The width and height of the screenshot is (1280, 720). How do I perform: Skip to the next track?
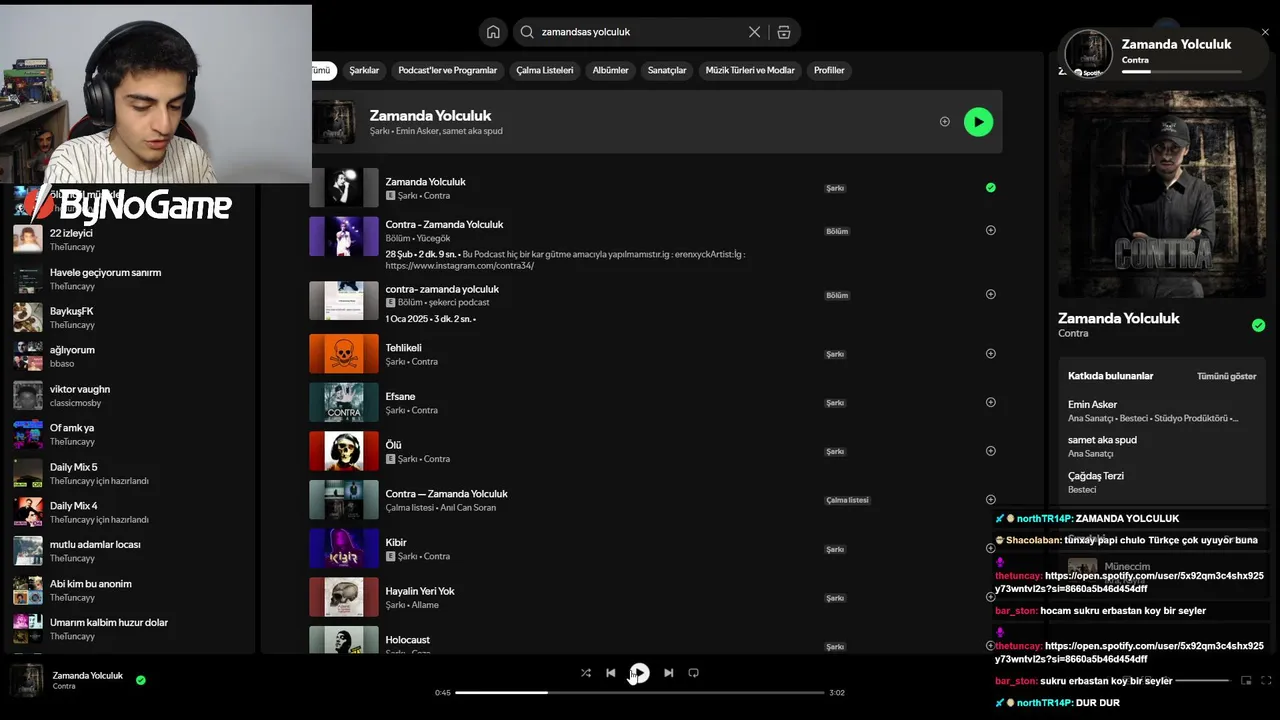668,673
